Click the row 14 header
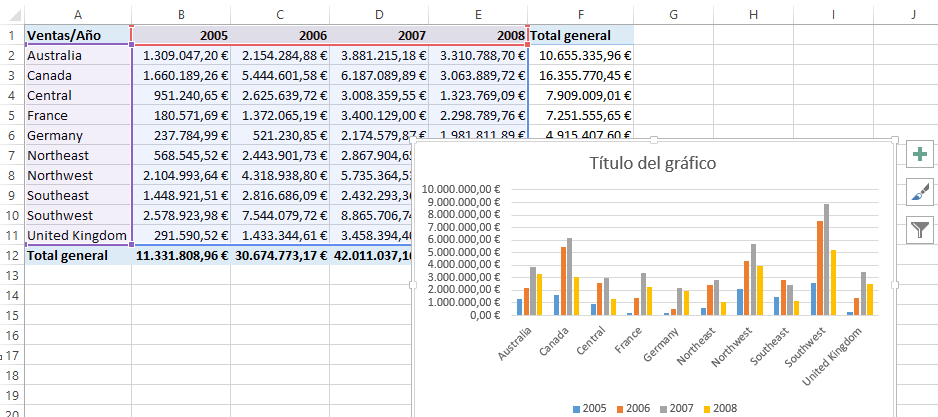The image size is (938, 417). click(10, 295)
